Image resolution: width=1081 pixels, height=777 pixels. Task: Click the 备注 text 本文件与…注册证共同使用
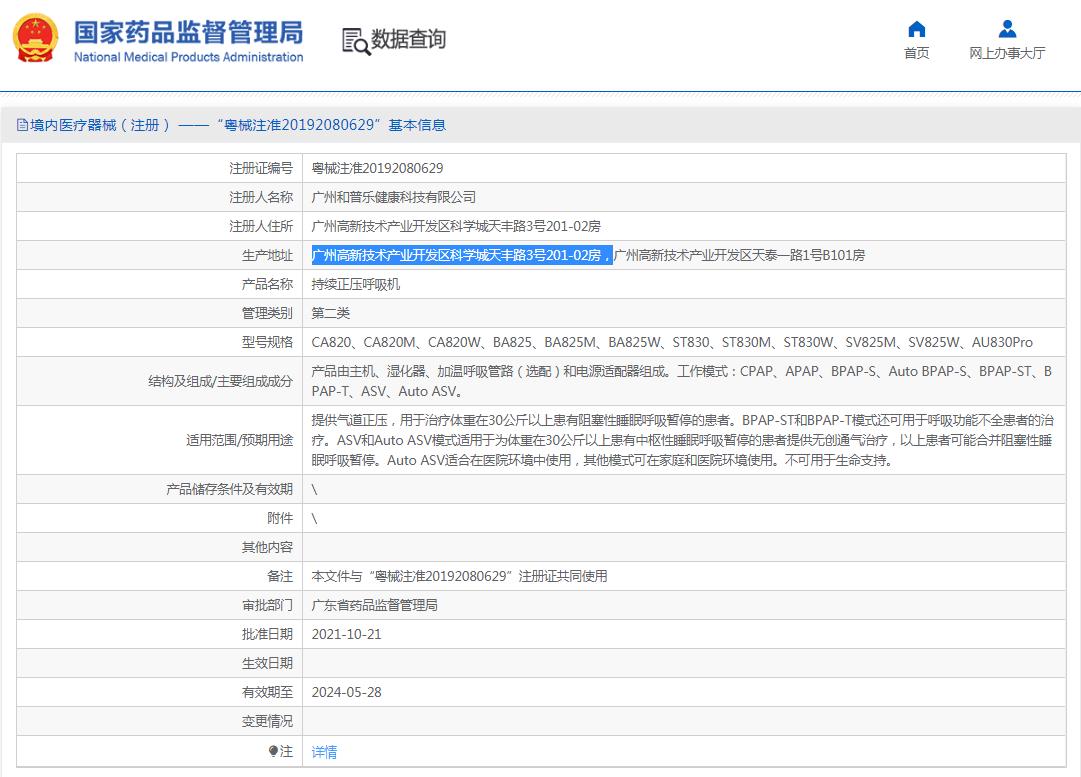pos(459,576)
